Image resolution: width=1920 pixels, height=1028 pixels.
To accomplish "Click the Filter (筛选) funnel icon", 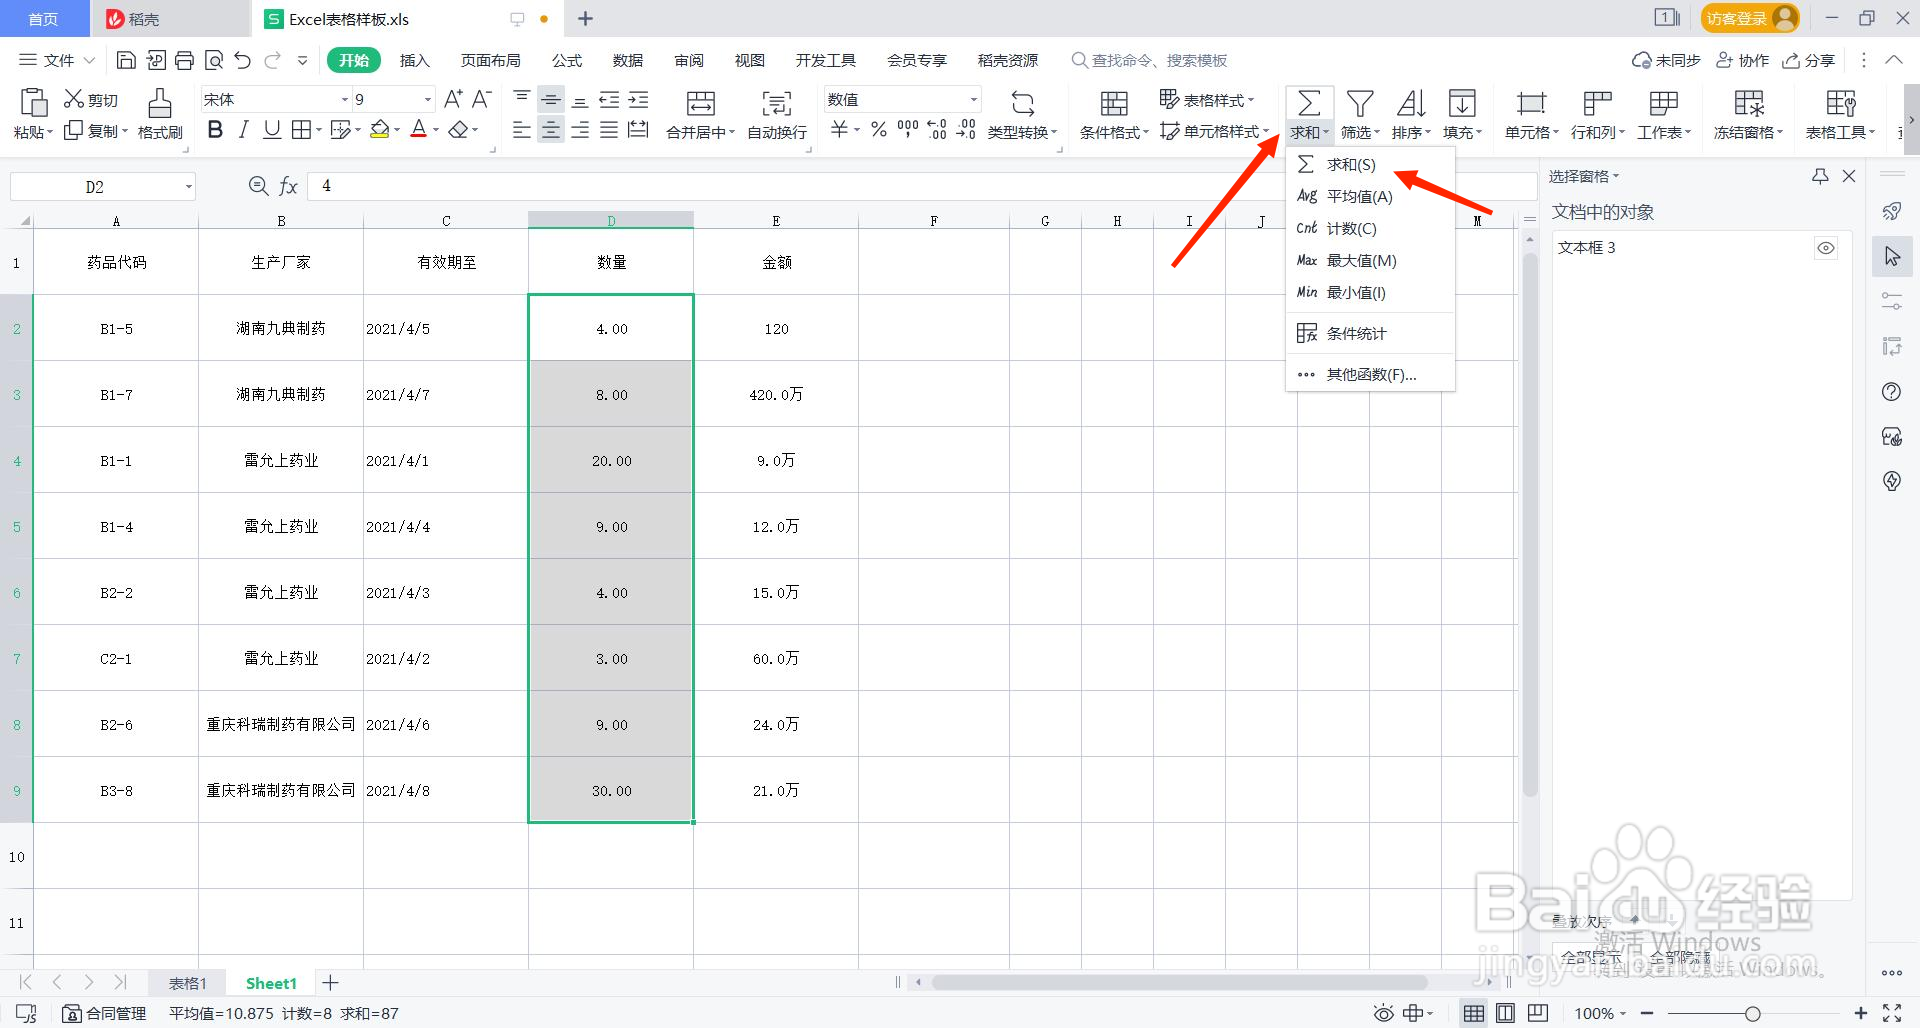I will click(1360, 103).
